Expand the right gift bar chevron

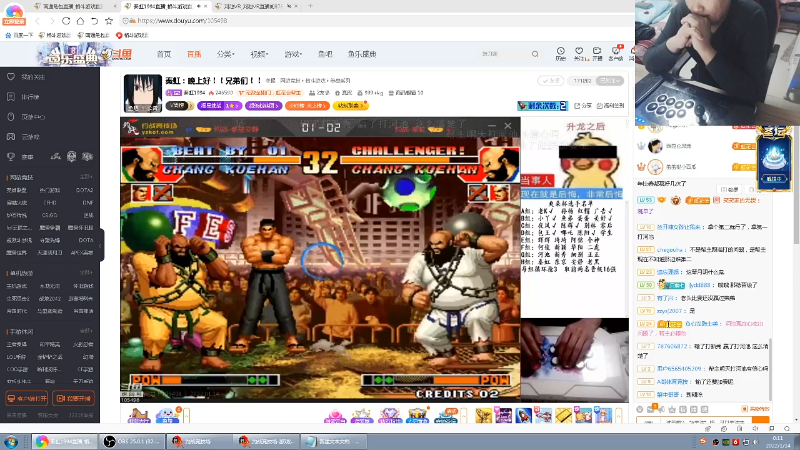[x=619, y=415]
